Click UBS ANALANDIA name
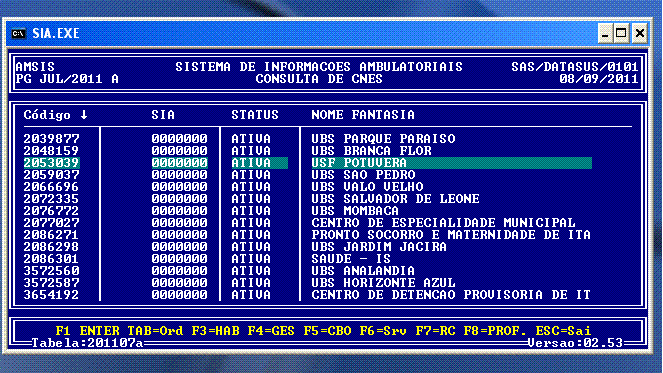 [x=363, y=271]
